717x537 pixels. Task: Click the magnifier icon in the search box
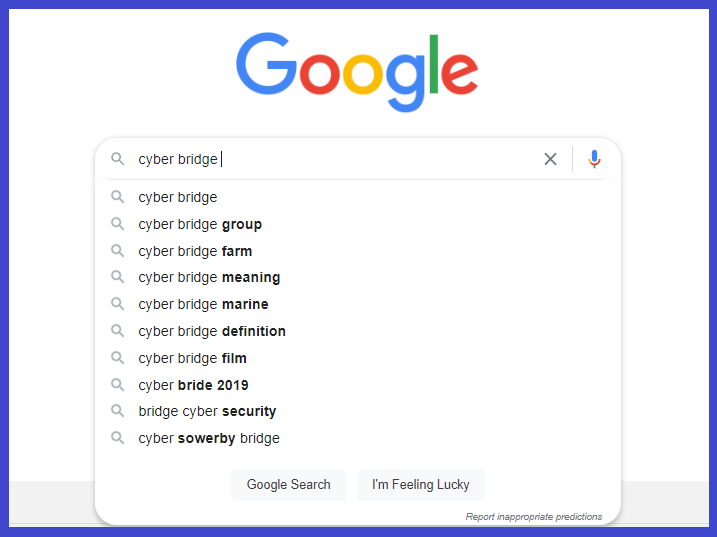(x=118, y=159)
